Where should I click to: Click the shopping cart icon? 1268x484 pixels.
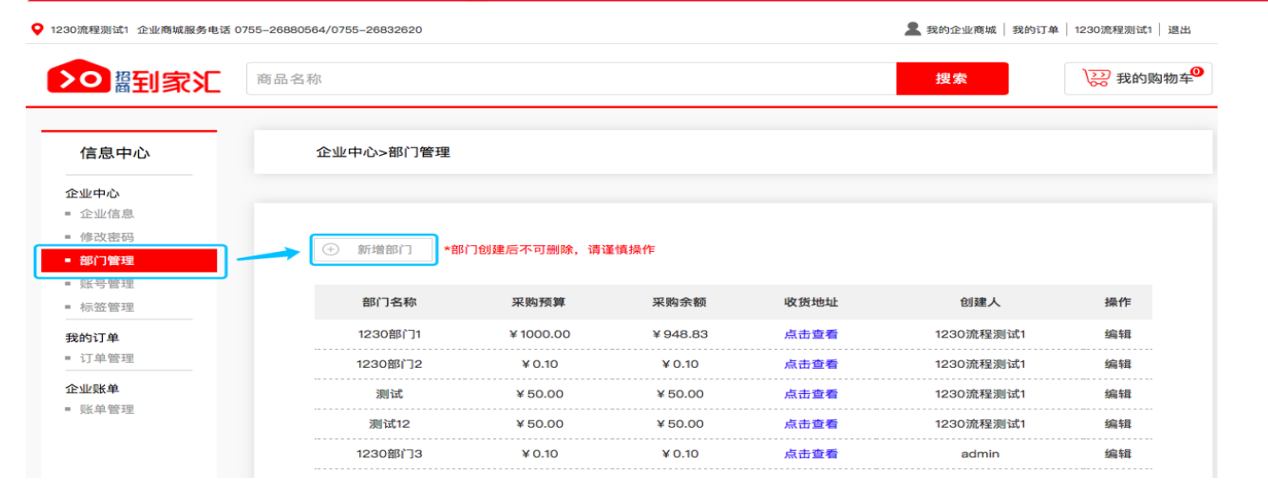pos(1097,79)
